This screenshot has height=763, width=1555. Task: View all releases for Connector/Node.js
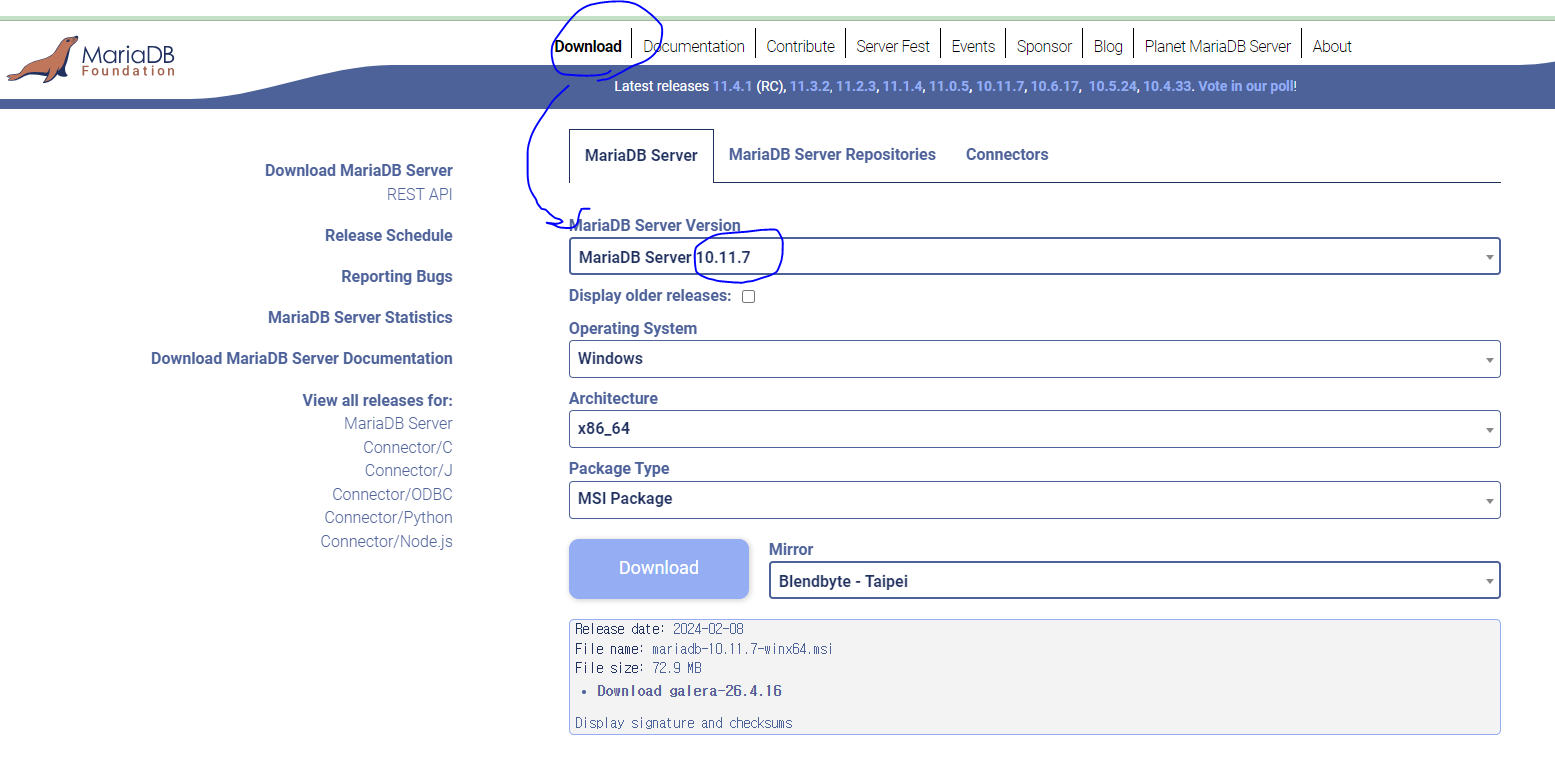(386, 541)
